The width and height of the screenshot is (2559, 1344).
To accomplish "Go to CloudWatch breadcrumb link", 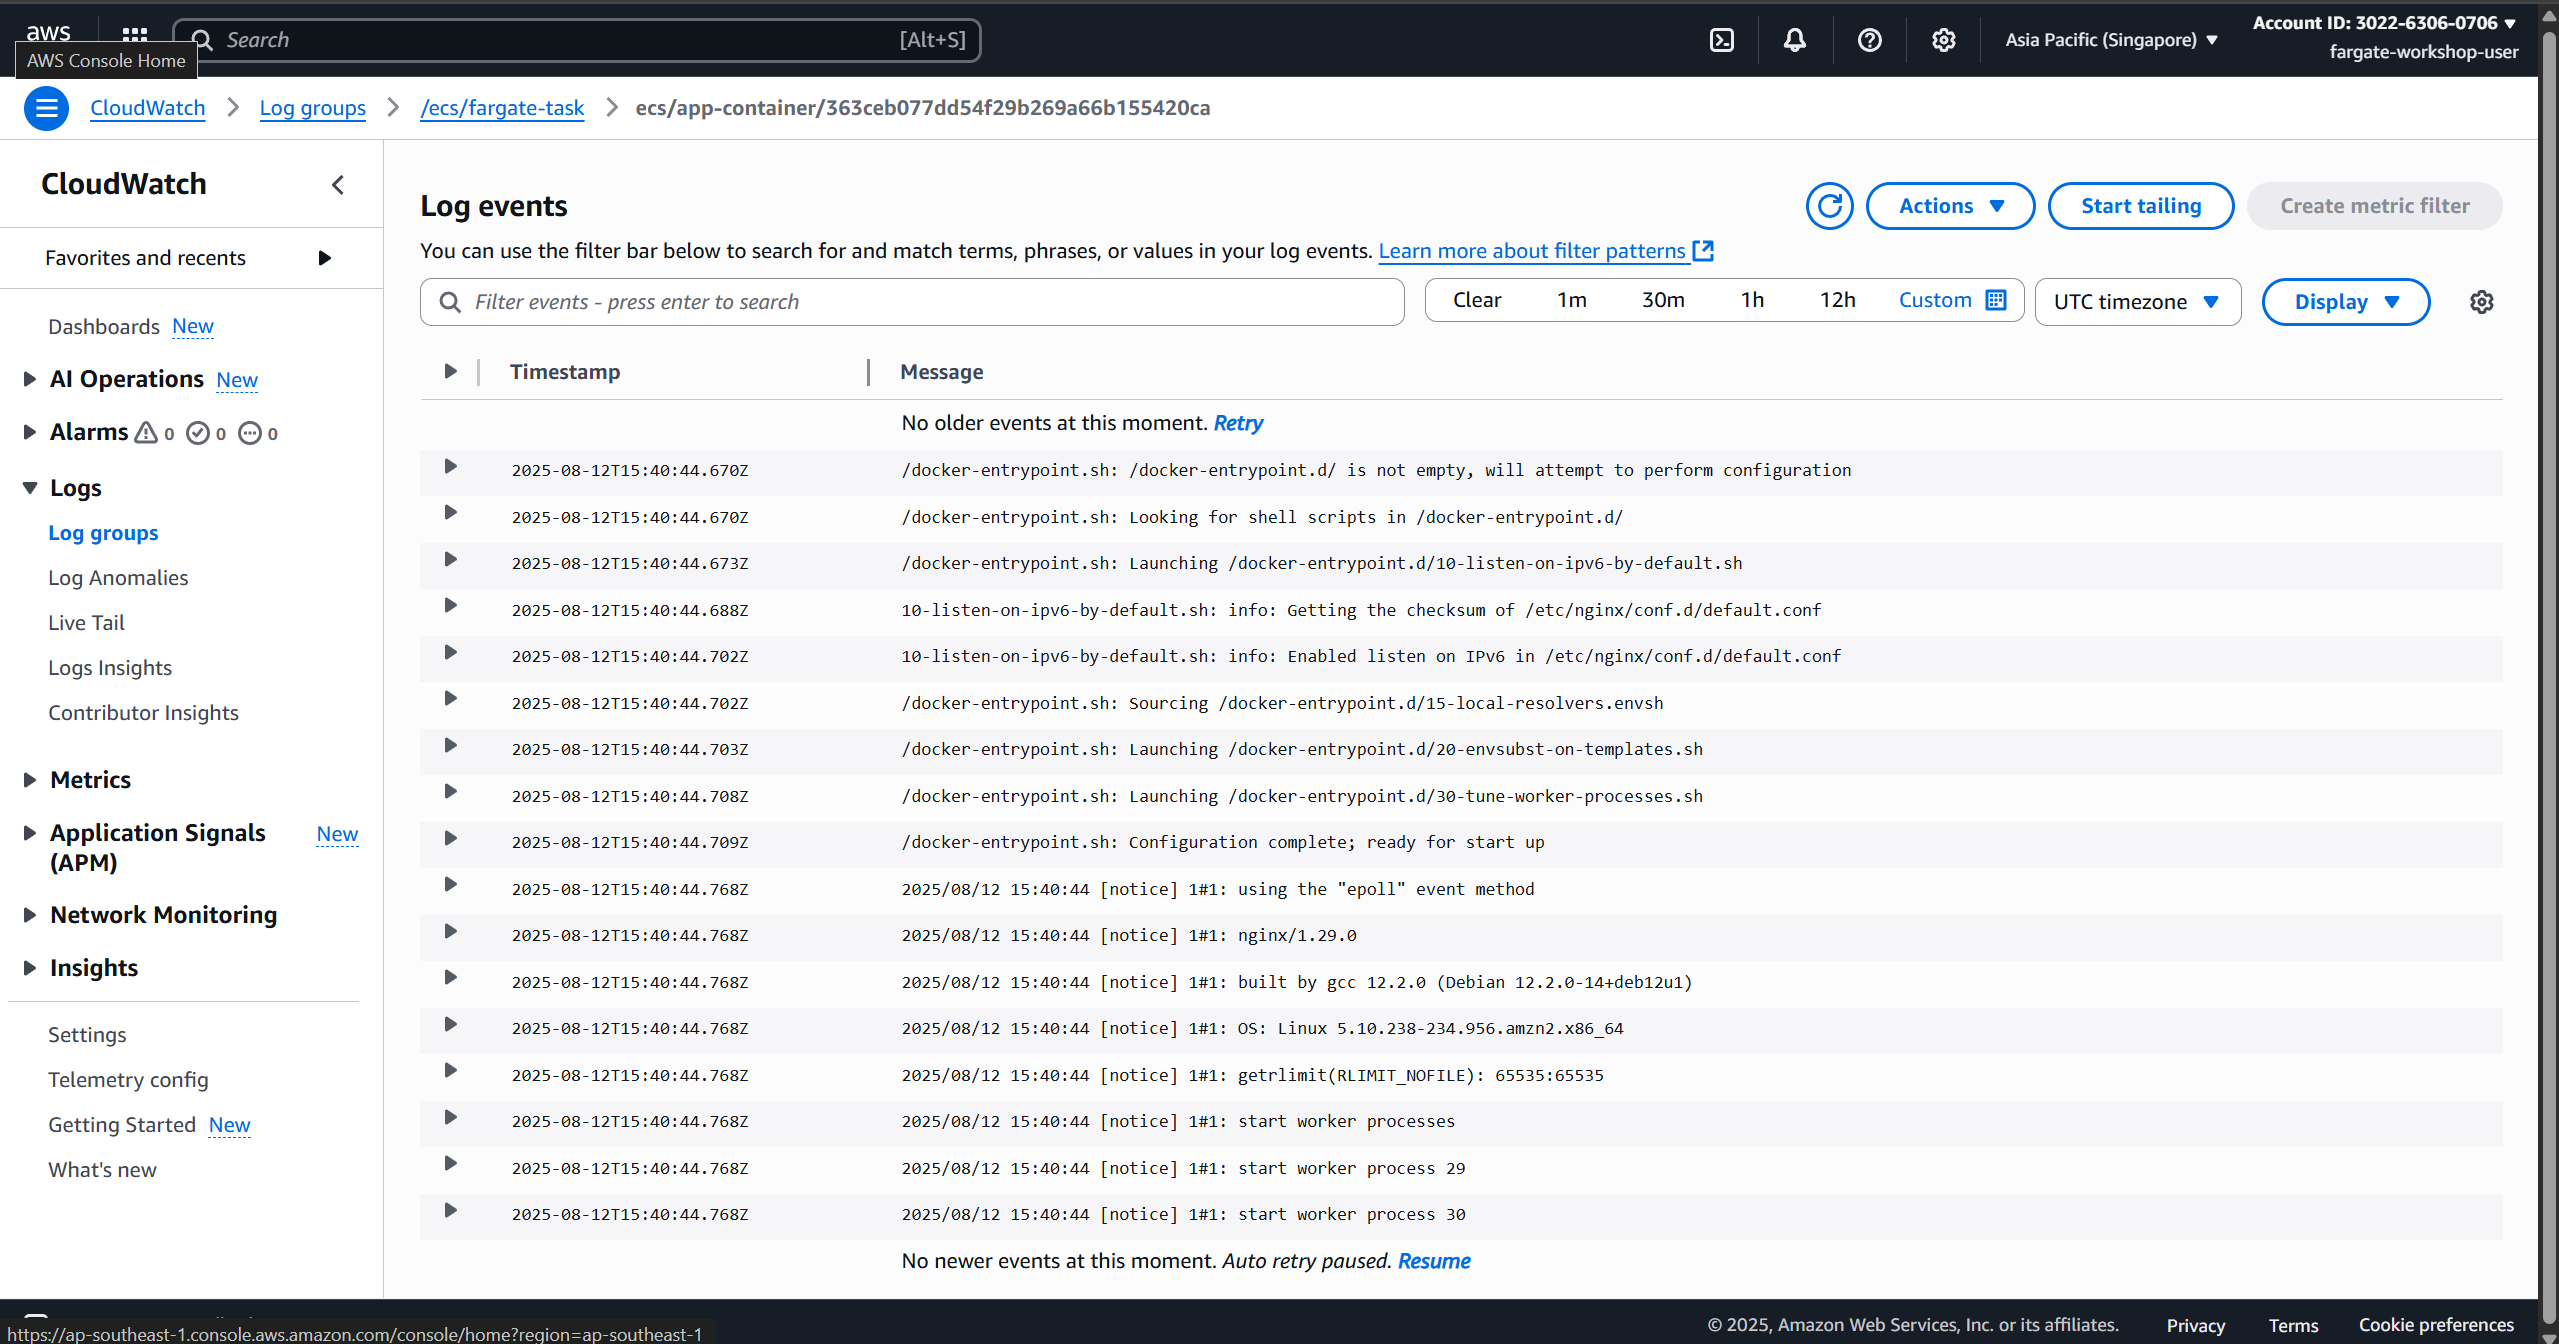I will pos(147,108).
